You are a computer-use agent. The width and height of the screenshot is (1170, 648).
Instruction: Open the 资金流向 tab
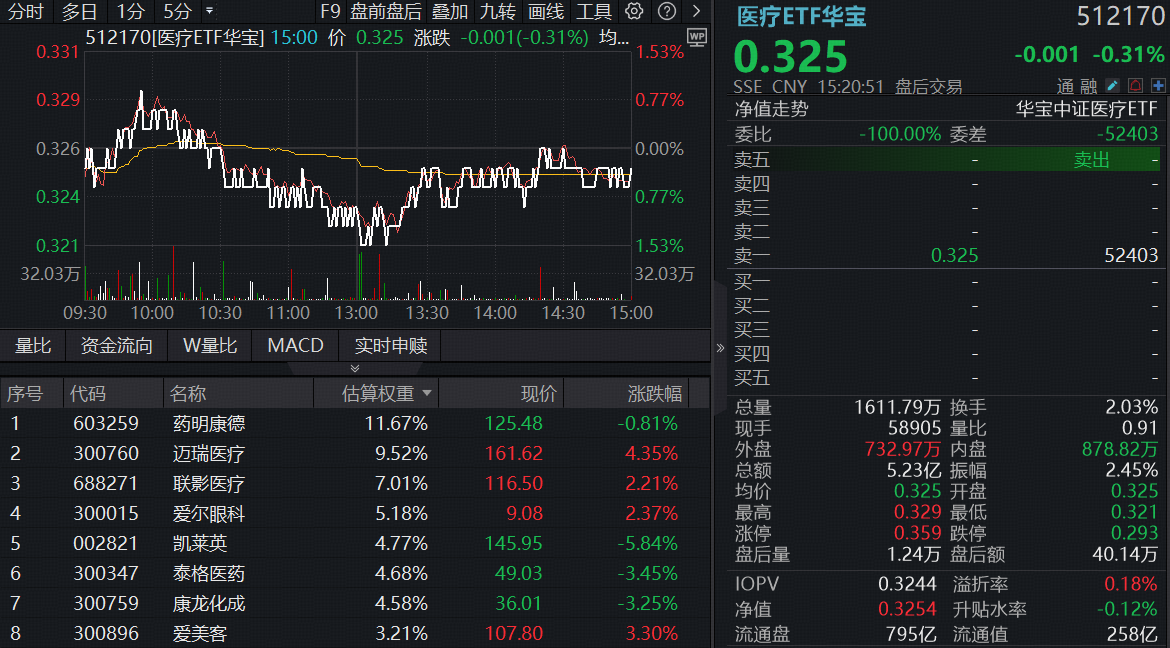[116, 346]
